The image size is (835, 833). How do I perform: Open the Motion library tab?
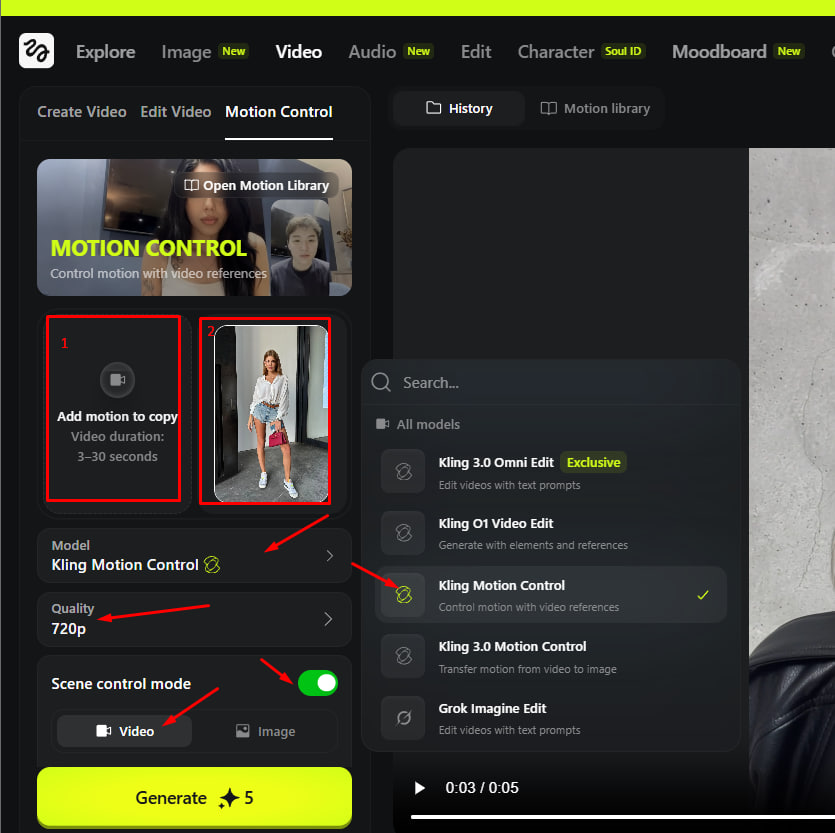pyautogui.click(x=595, y=109)
